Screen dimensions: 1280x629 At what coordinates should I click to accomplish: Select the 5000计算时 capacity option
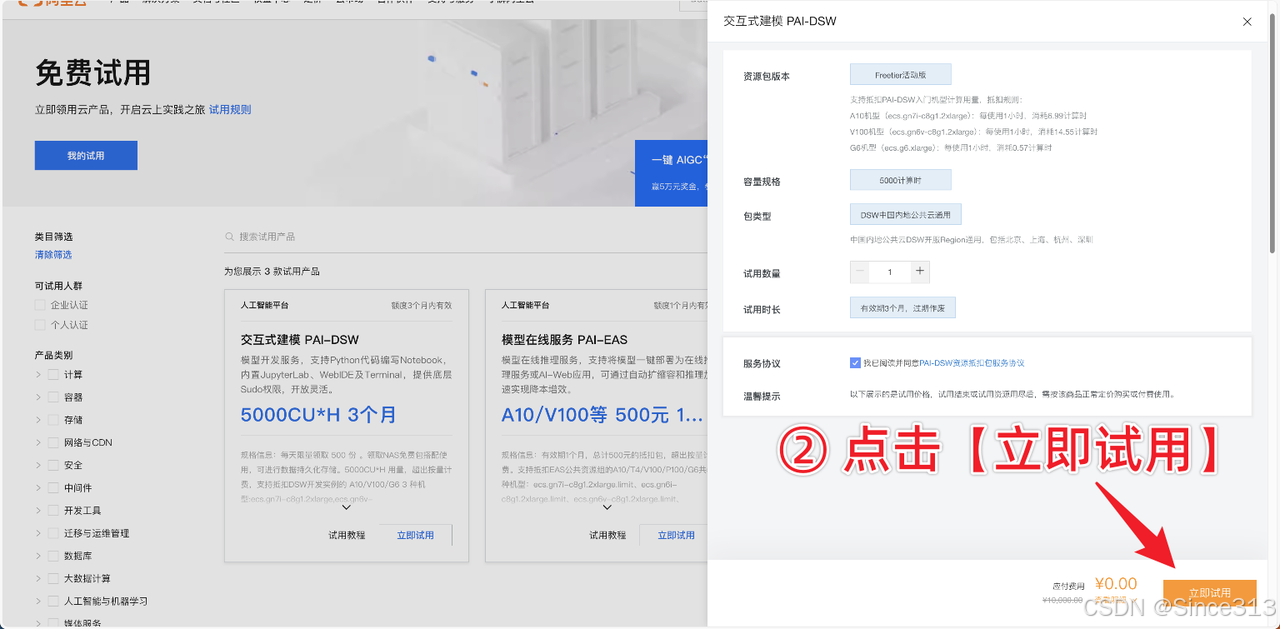coord(900,181)
